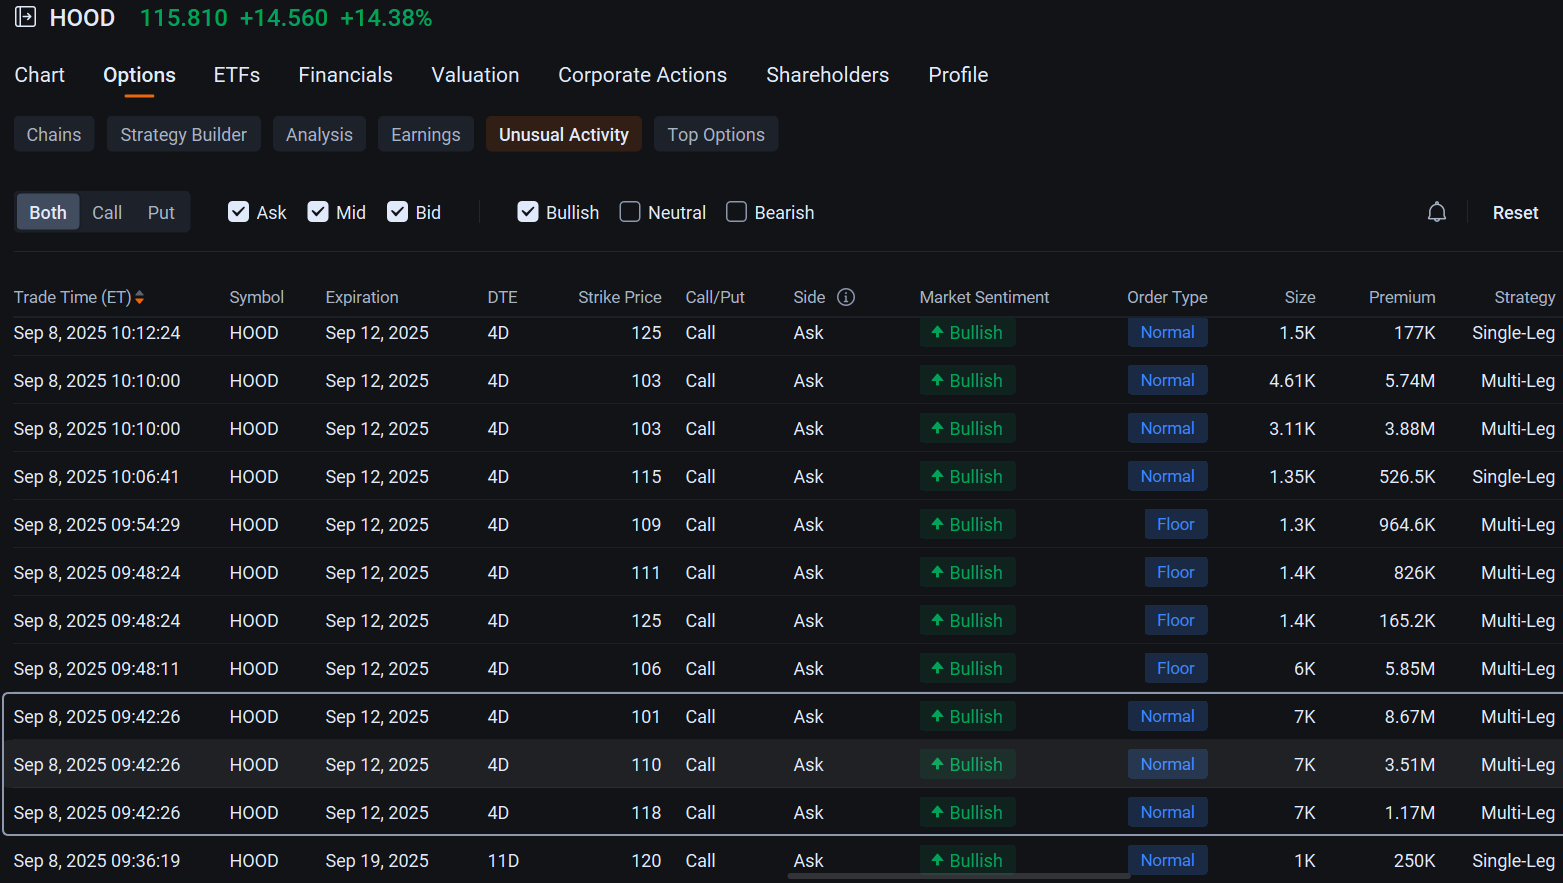Click the horizontal scrollbar at bottom
Image resolution: width=1563 pixels, height=883 pixels.
tap(958, 877)
